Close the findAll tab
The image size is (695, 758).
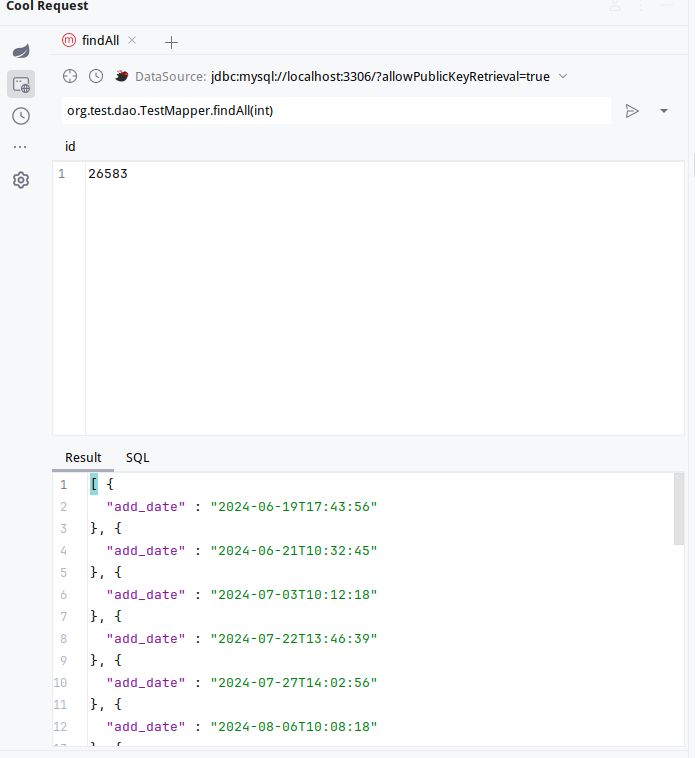pos(132,41)
